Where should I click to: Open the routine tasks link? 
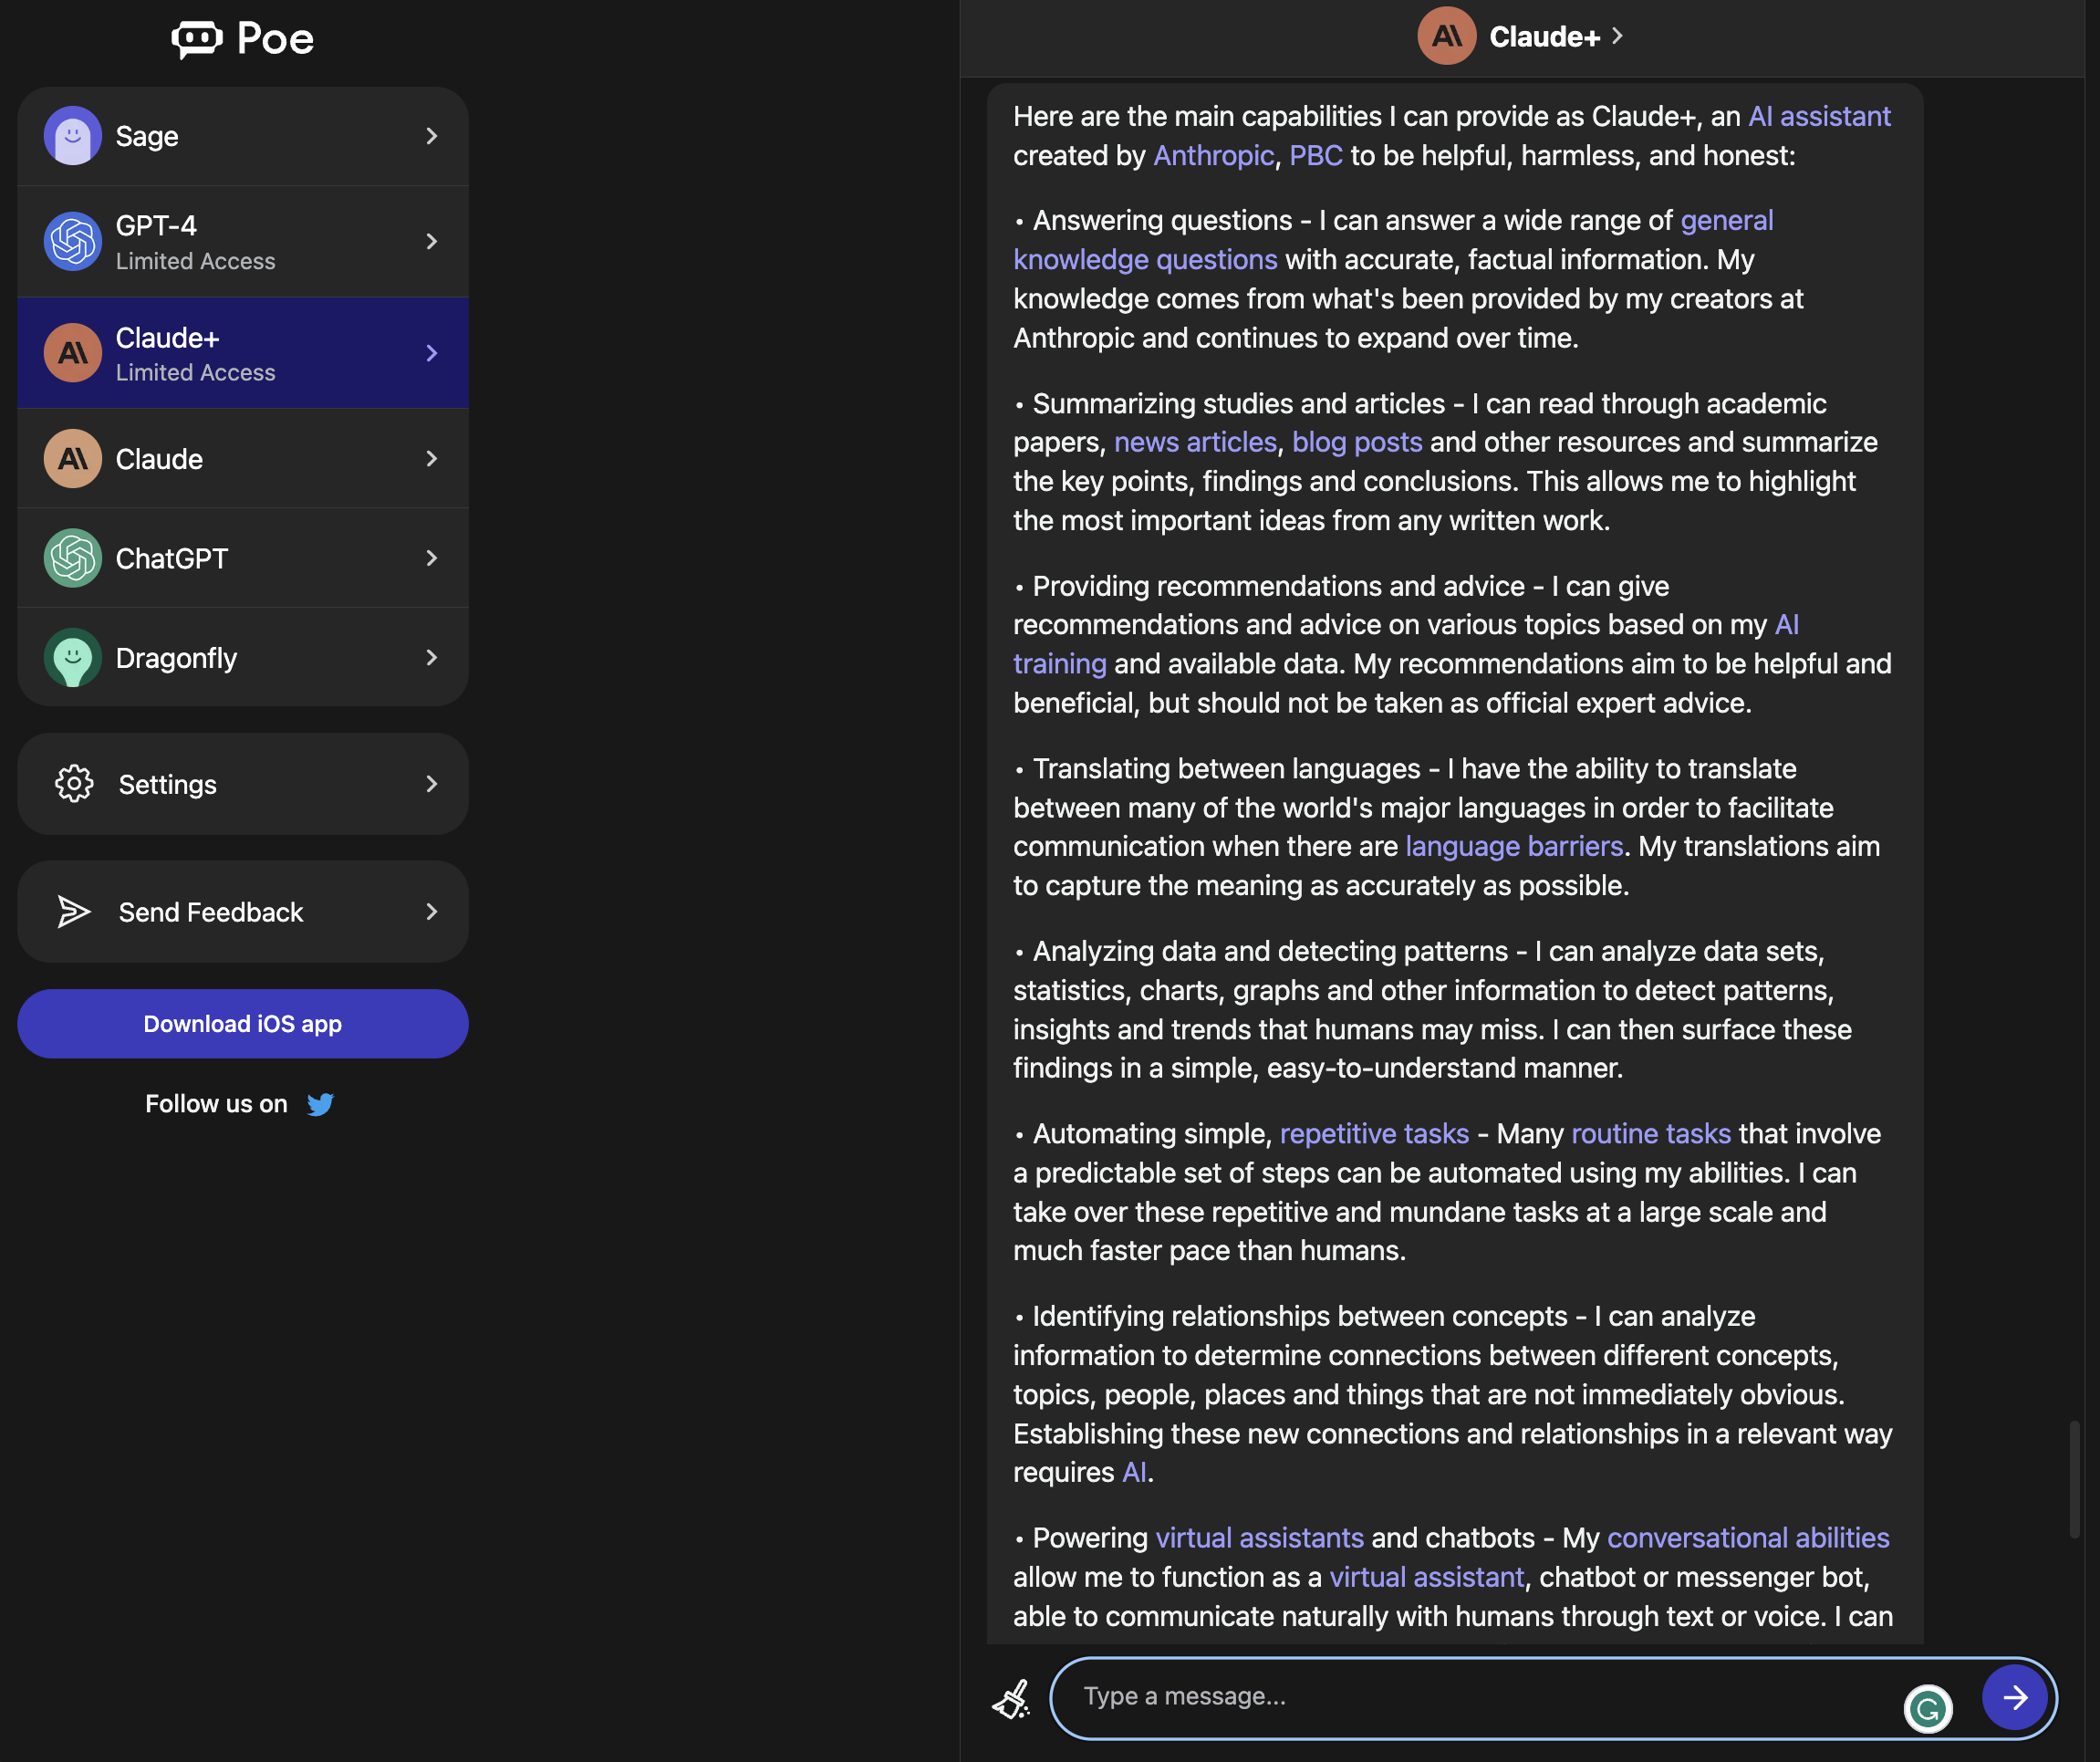[1651, 1134]
